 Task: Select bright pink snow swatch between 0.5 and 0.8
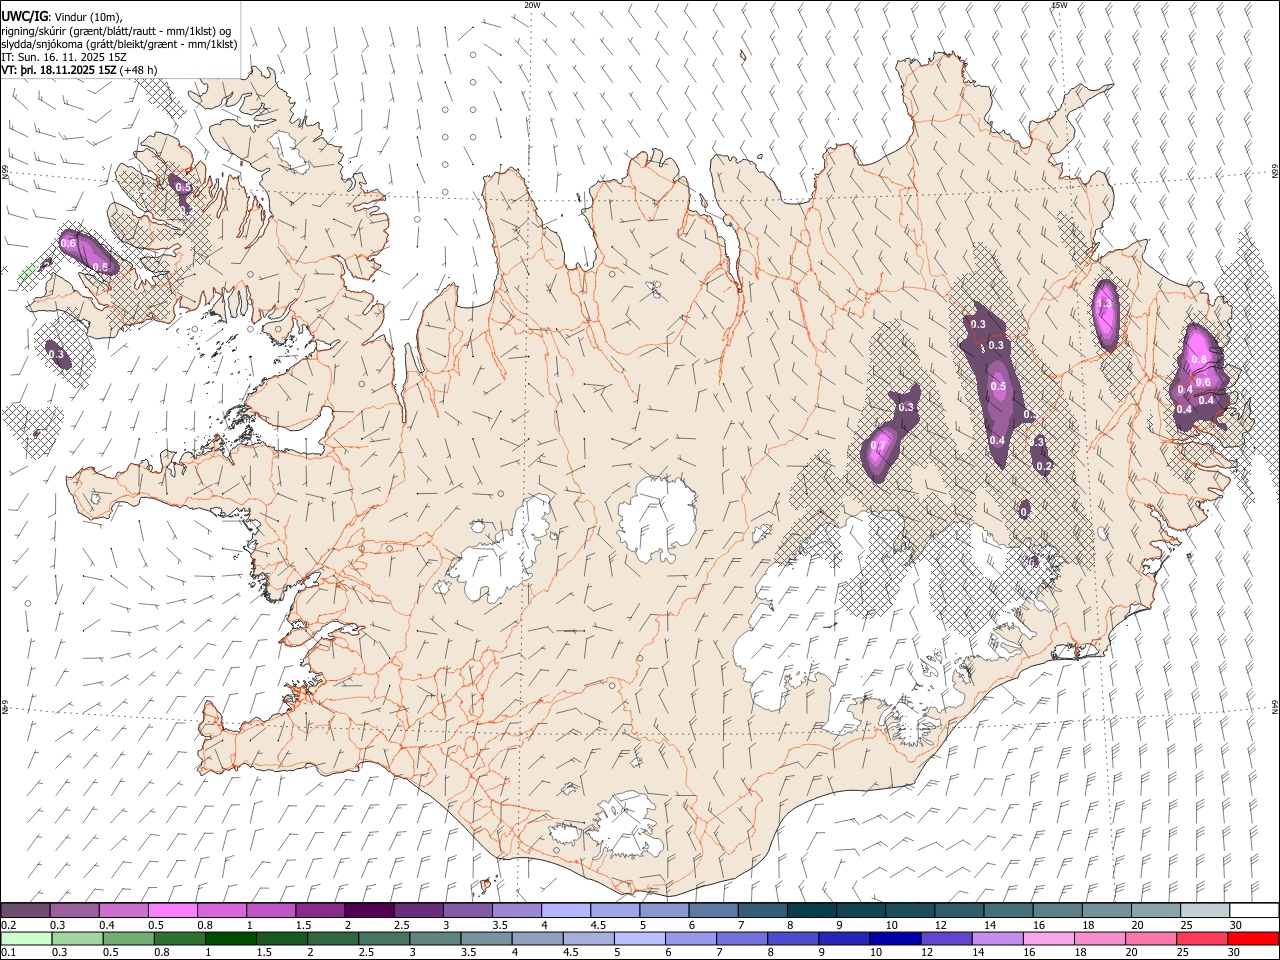point(172,910)
